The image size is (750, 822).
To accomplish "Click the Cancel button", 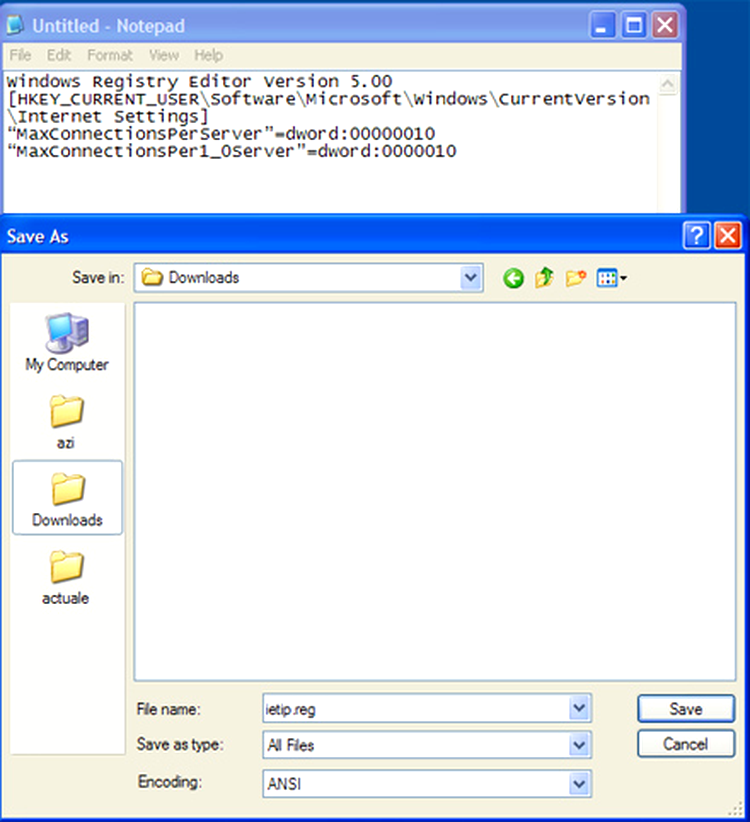I will (686, 744).
